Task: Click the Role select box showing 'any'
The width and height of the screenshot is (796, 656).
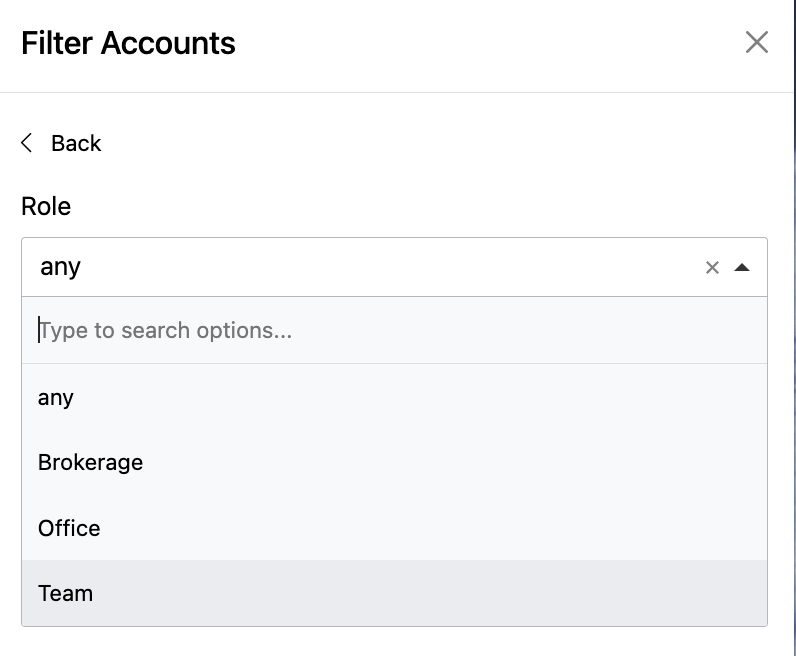Action: click(394, 267)
